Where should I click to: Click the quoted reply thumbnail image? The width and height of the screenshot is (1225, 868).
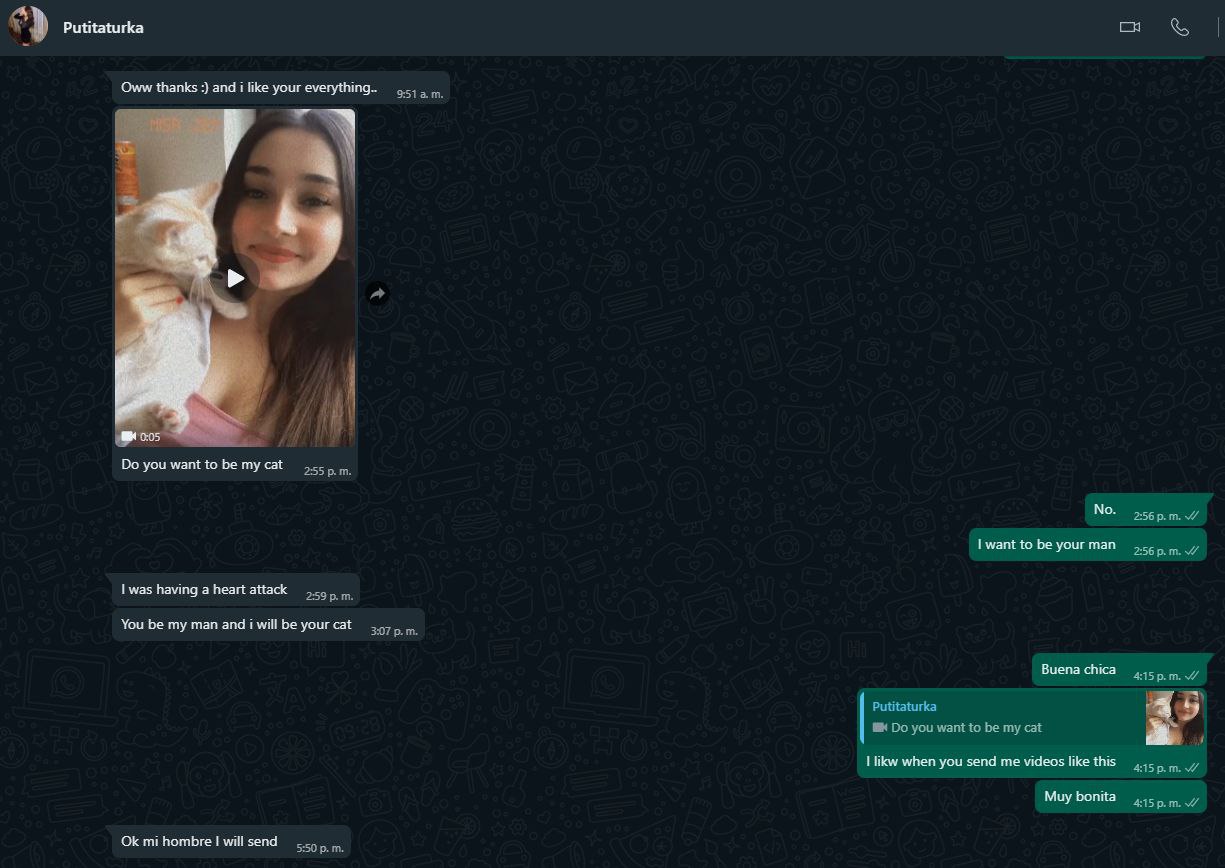click(x=1174, y=718)
